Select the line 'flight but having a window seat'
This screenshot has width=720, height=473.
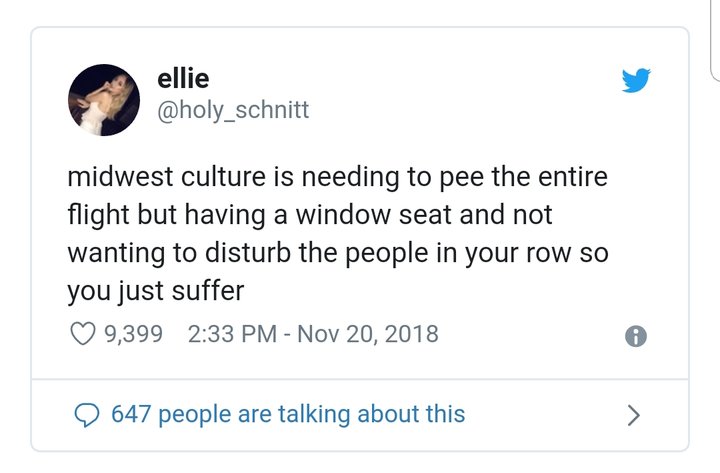pyautogui.click(x=310, y=215)
